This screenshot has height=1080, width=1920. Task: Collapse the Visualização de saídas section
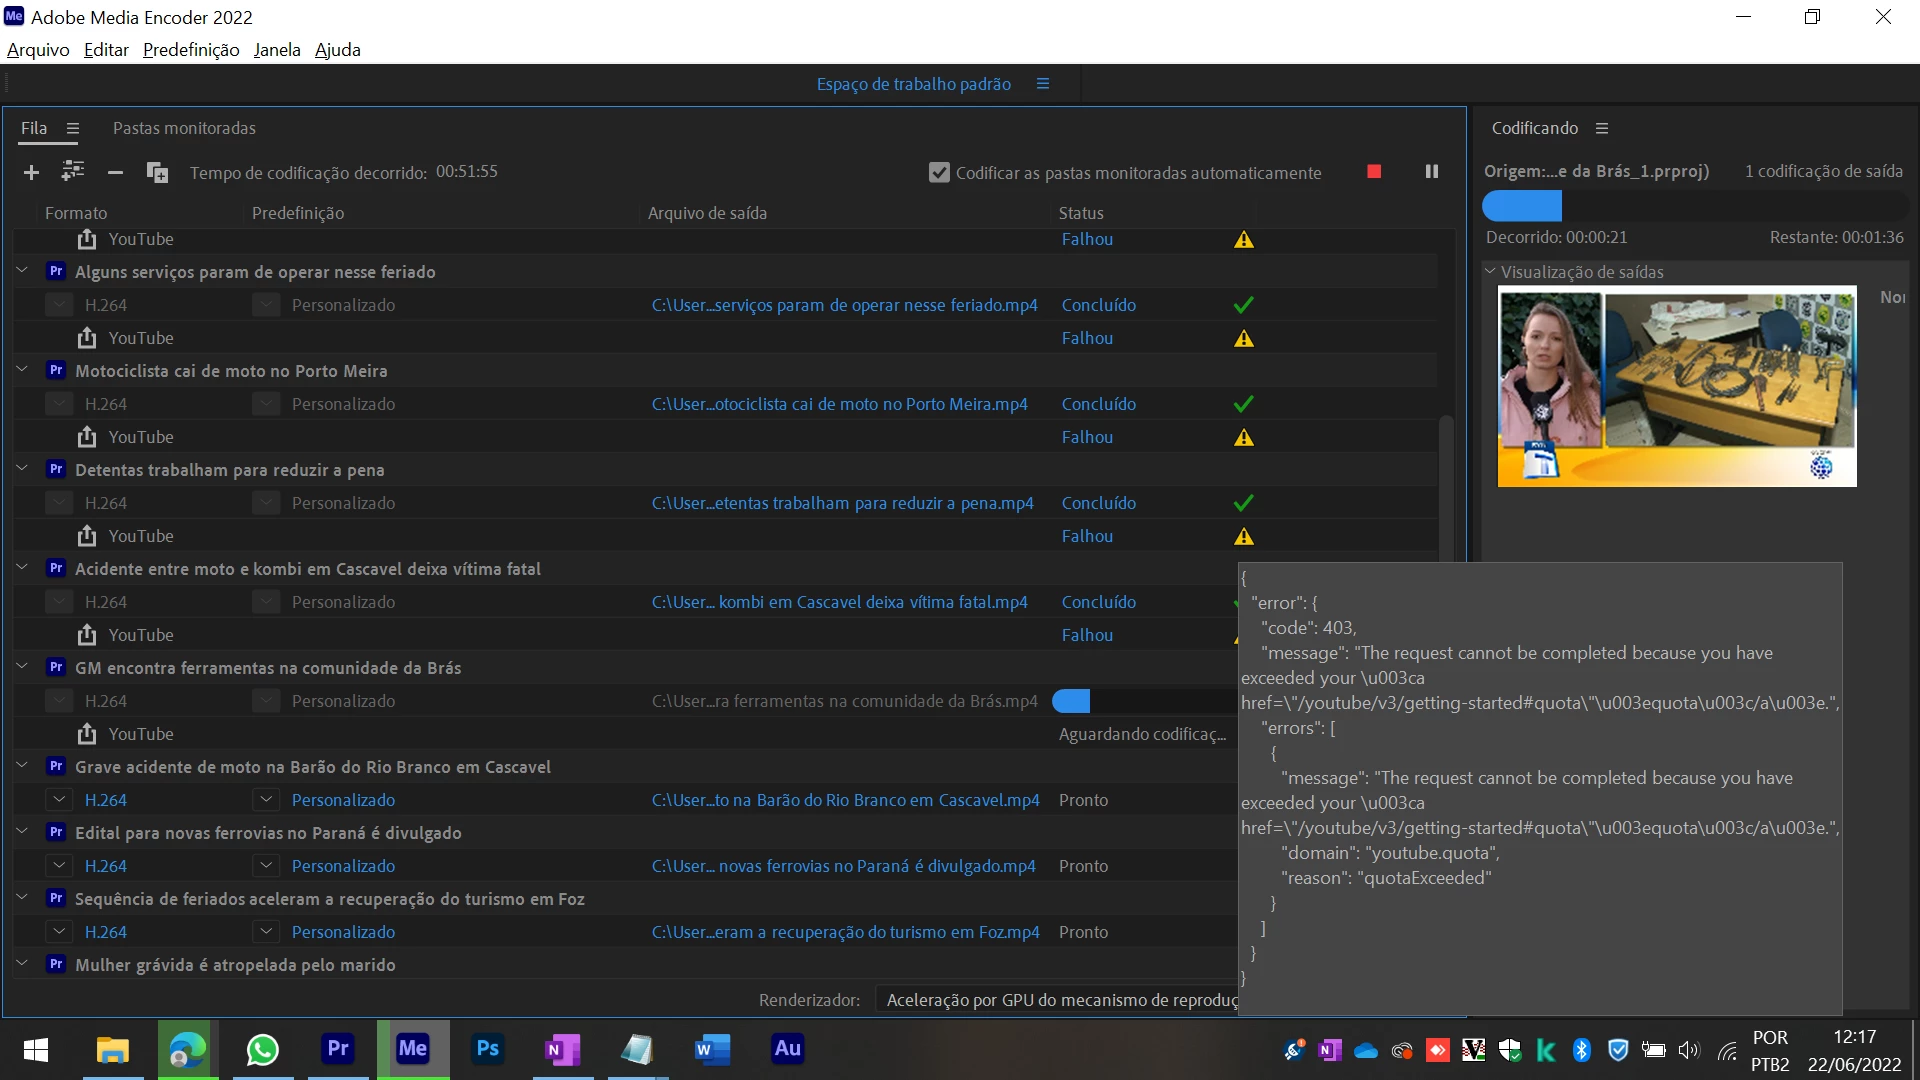[1490, 271]
